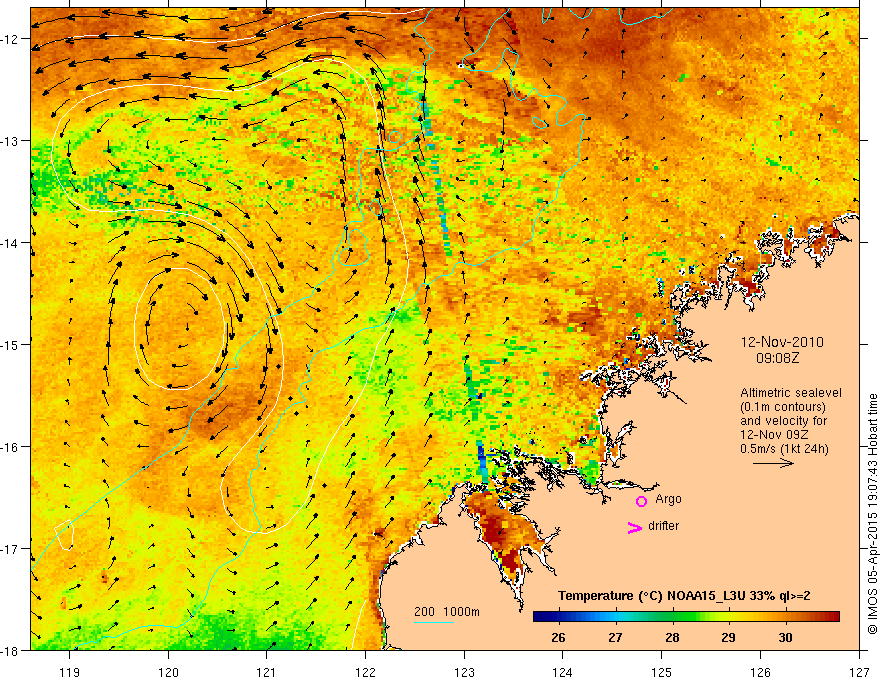Click the longitude 120 axis label
Screen dimensions: 880x680
click(168, 672)
